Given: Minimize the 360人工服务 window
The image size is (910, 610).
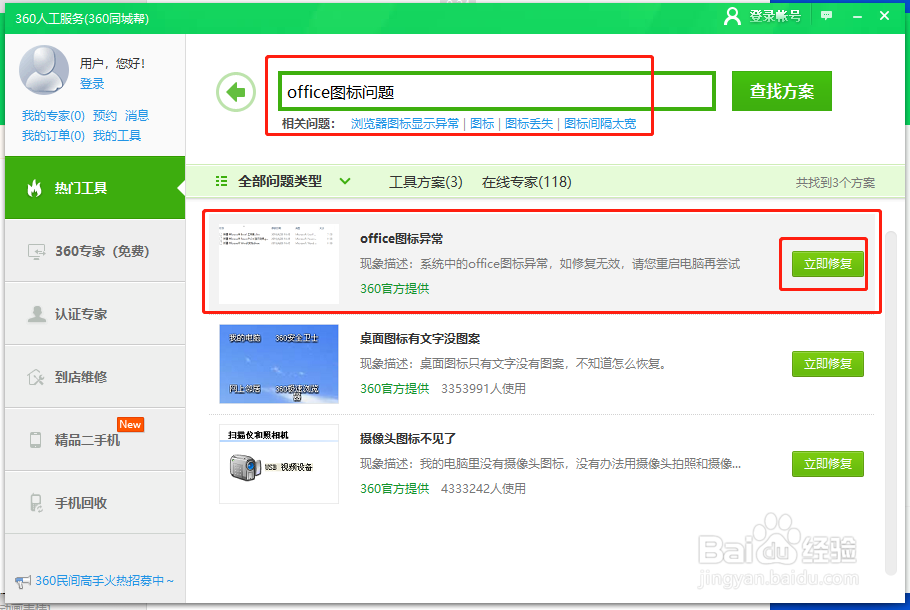Looking at the screenshot, I should (857, 16).
